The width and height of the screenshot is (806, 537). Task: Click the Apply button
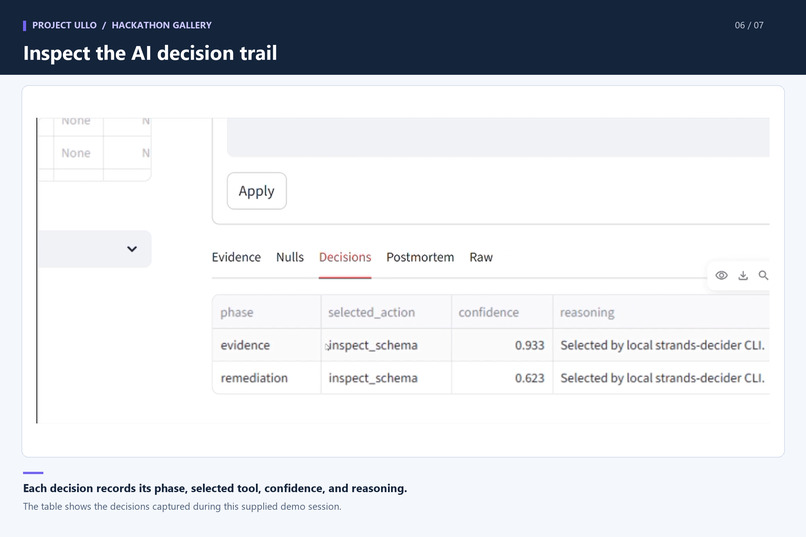click(x=257, y=191)
